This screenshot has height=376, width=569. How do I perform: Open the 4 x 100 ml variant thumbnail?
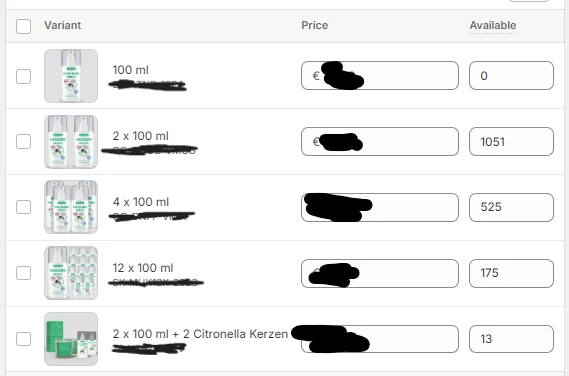71,207
